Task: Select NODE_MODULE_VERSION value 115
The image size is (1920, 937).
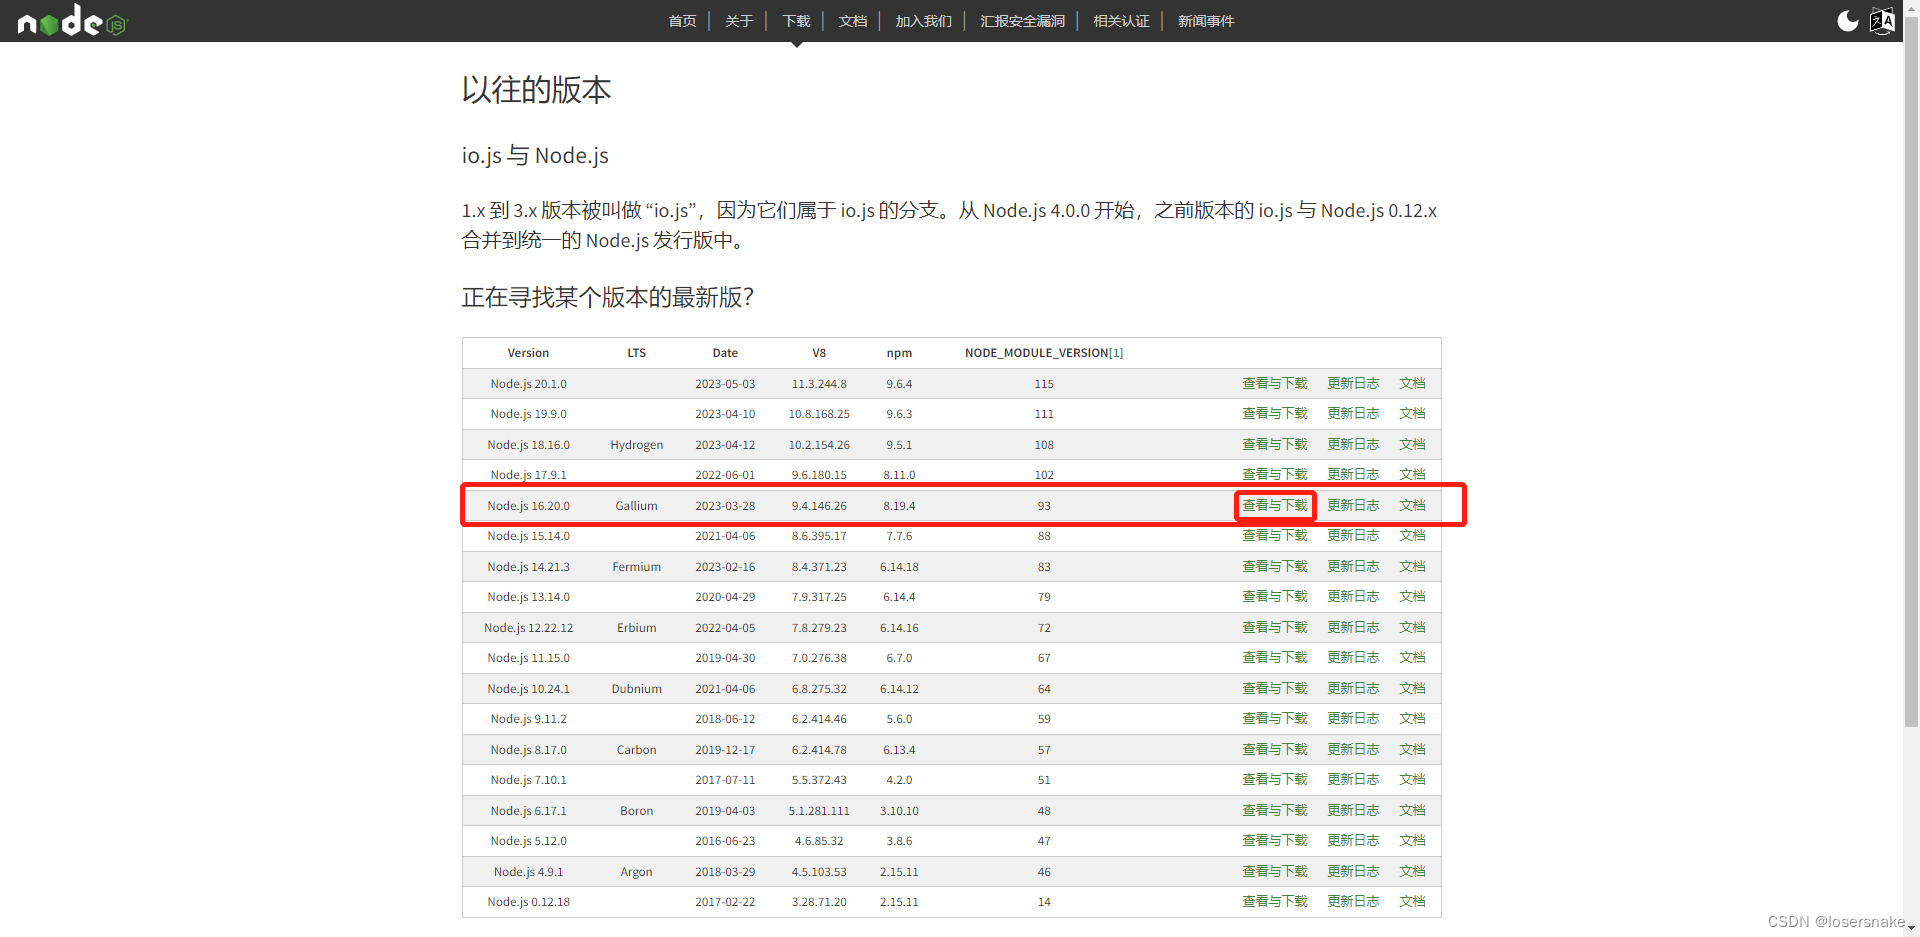Action: click(x=1044, y=384)
